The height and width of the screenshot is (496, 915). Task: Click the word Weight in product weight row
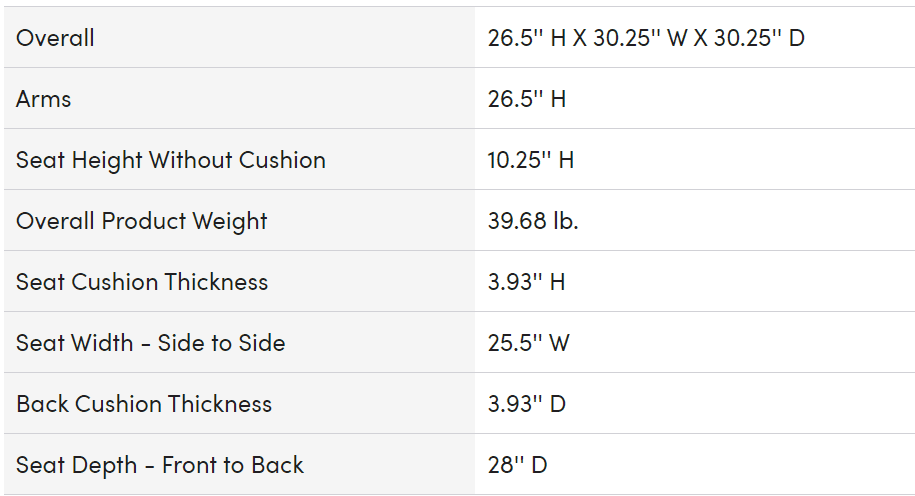pyautogui.click(x=229, y=221)
